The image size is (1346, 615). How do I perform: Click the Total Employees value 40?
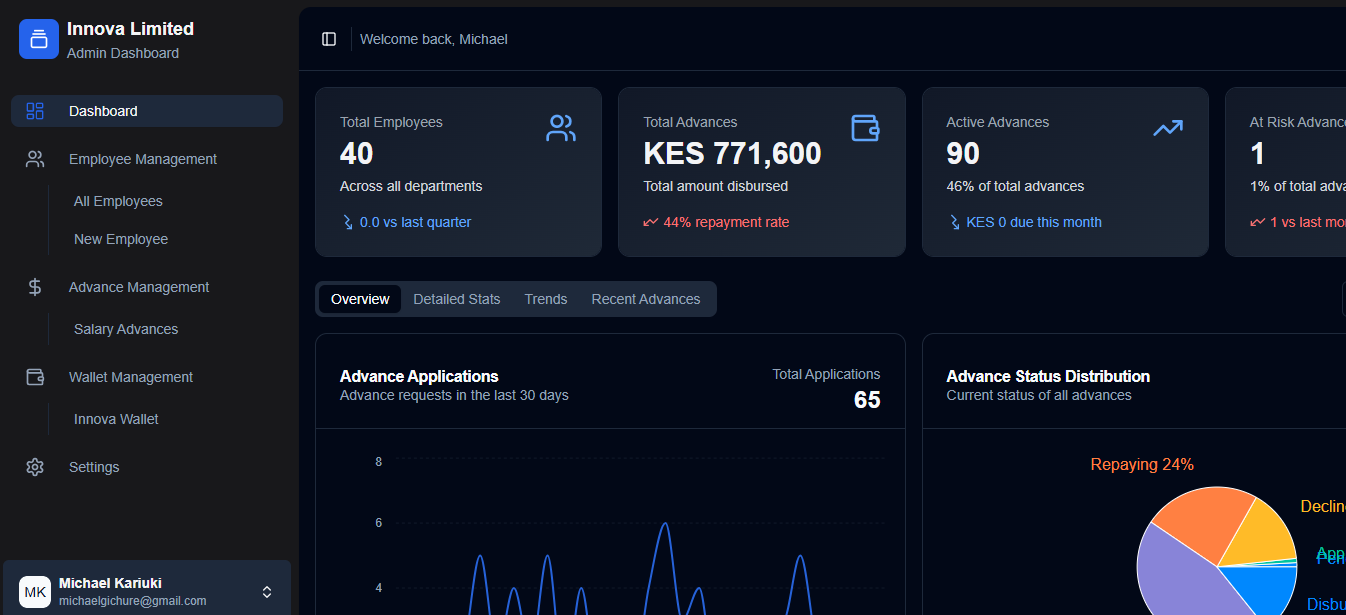coord(357,153)
